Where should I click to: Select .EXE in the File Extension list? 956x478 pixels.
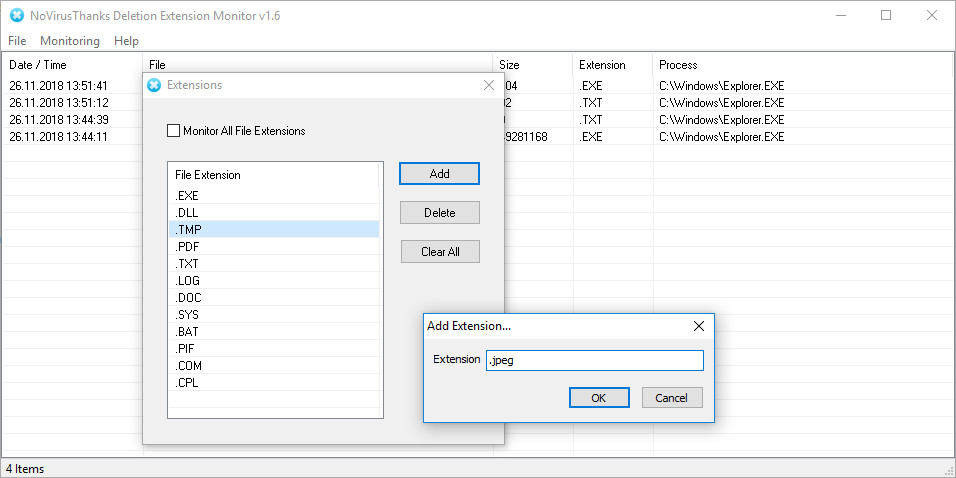coord(273,196)
